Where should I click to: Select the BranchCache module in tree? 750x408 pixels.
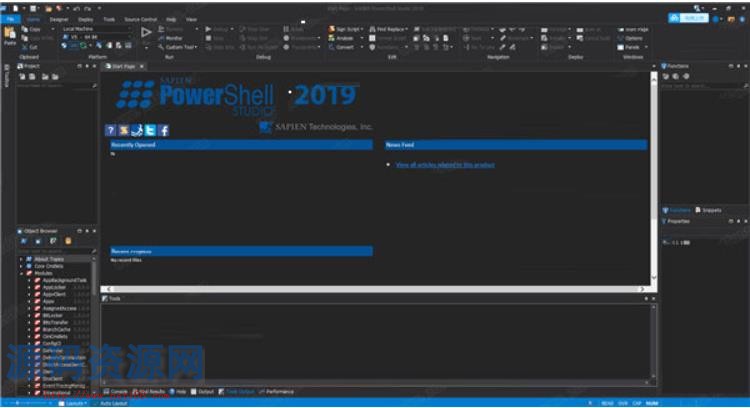tap(56, 330)
